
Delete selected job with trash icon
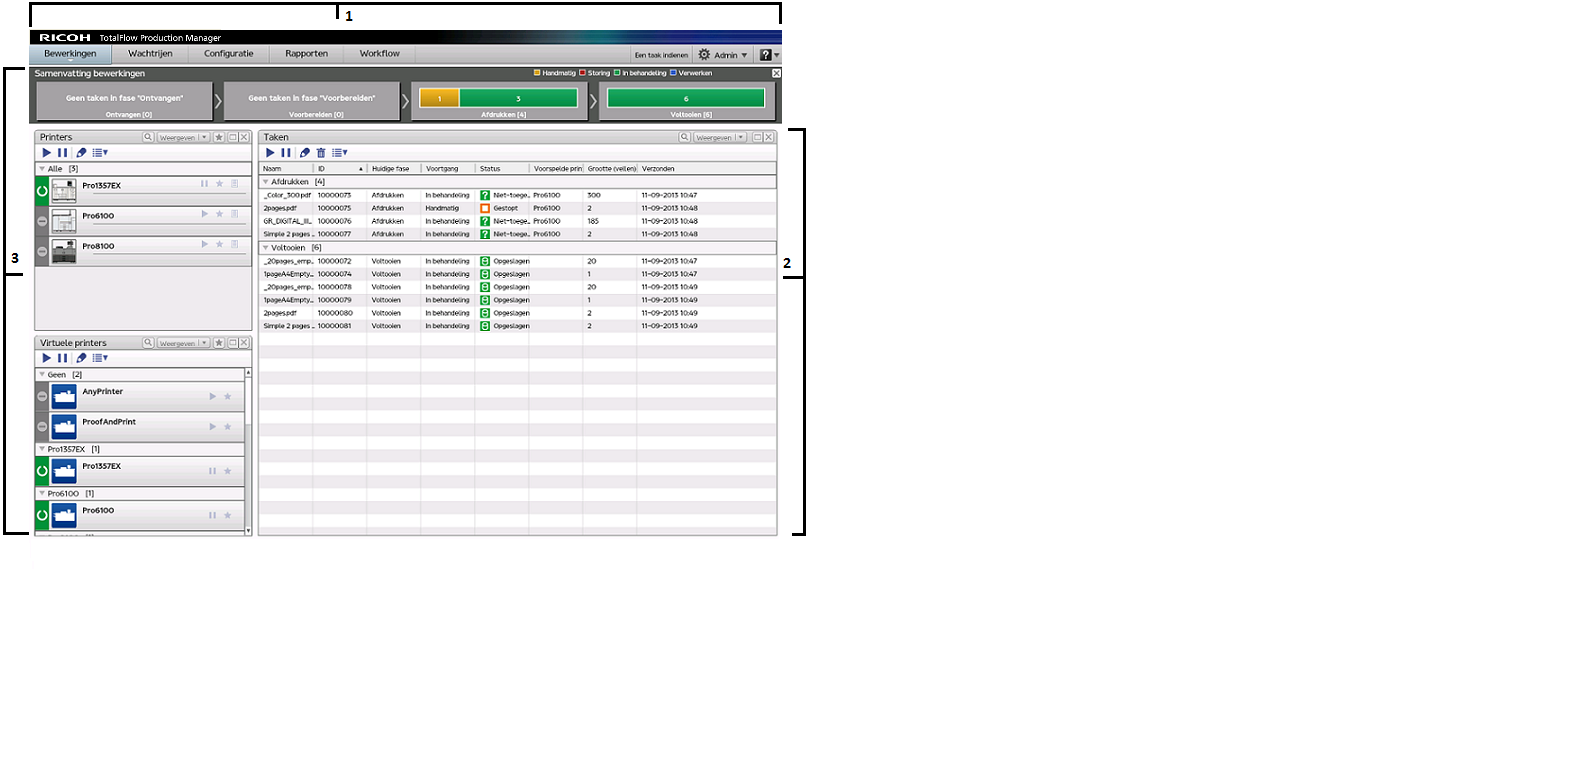click(321, 153)
